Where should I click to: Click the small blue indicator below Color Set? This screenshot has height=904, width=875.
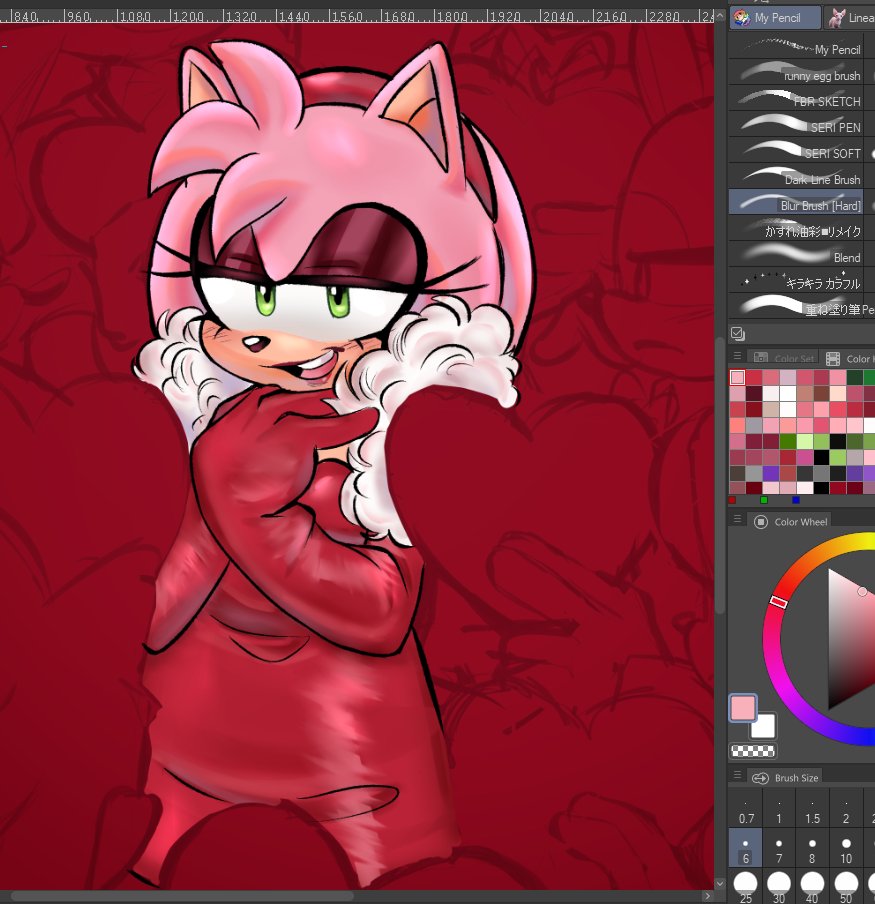796,500
